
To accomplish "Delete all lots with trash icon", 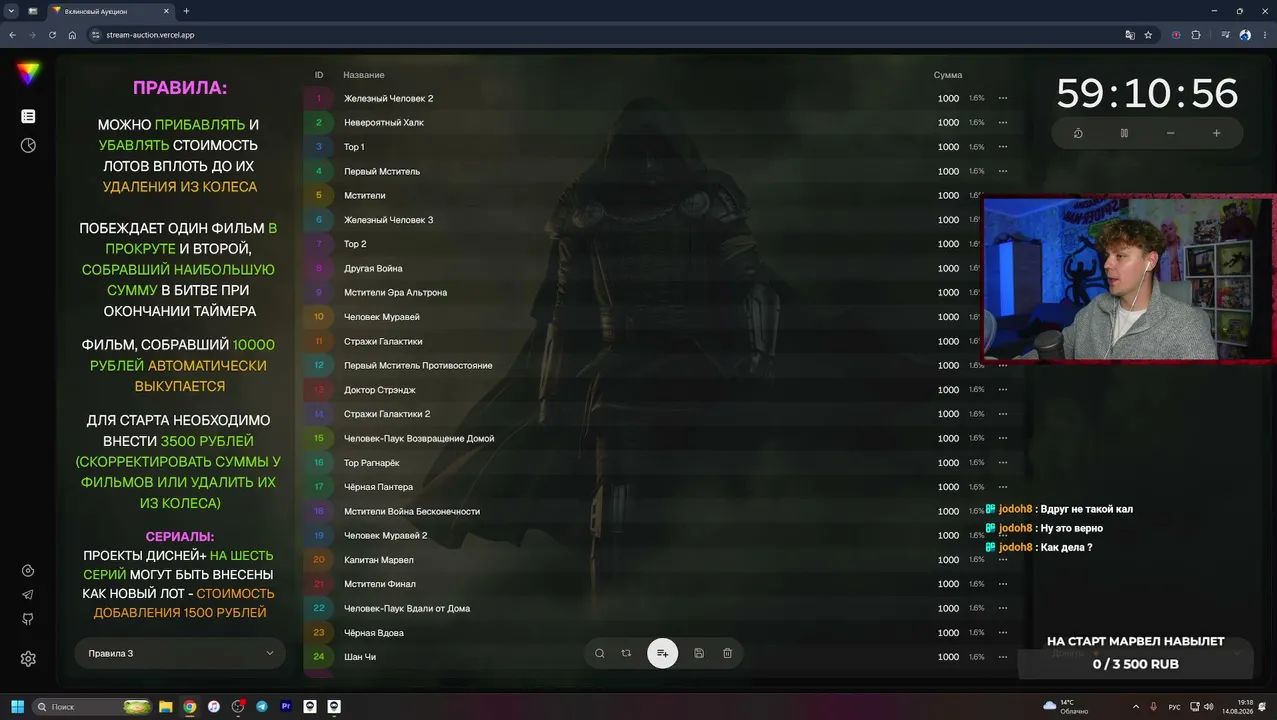I will coord(727,653).
